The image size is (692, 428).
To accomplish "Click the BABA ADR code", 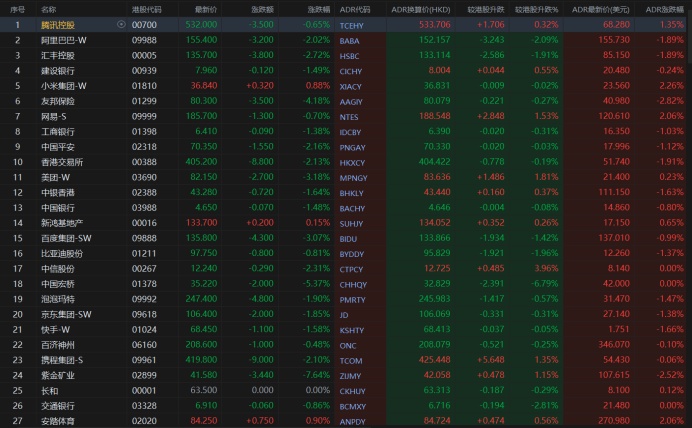I will (x=350, y=39).
